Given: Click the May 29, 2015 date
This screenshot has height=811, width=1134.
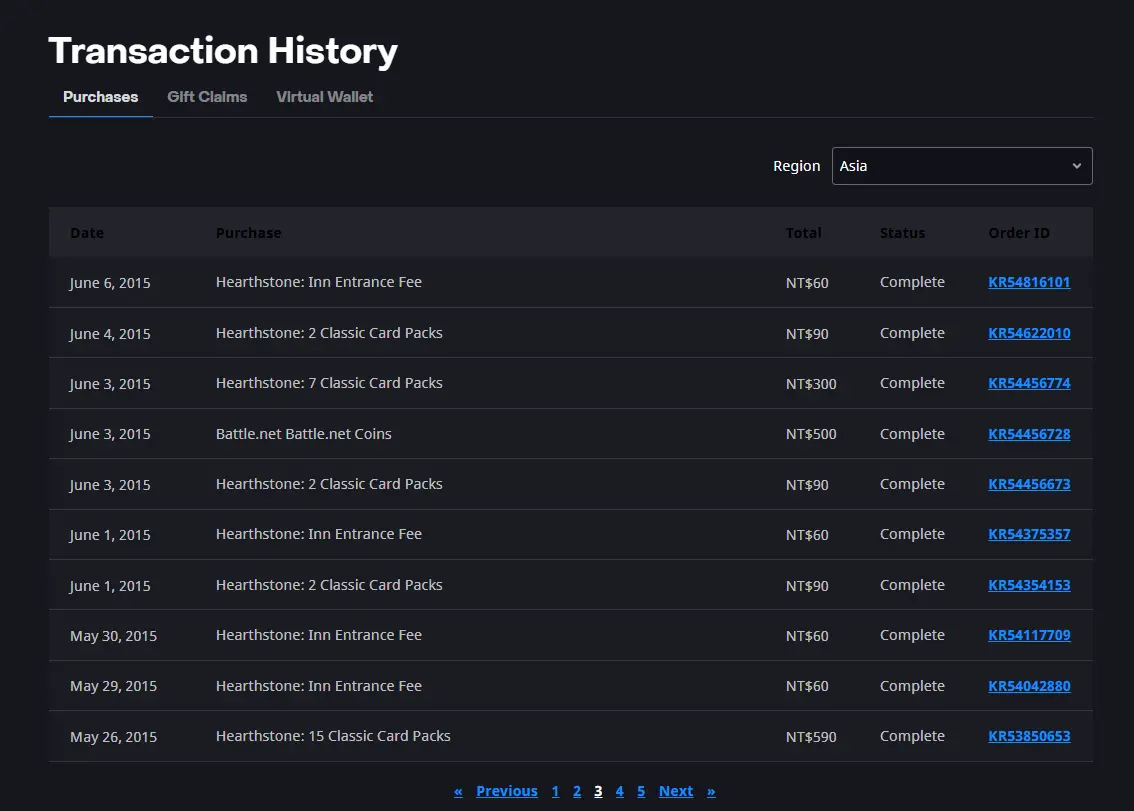Looking at the screenshot, I should (x=114, y=686).
